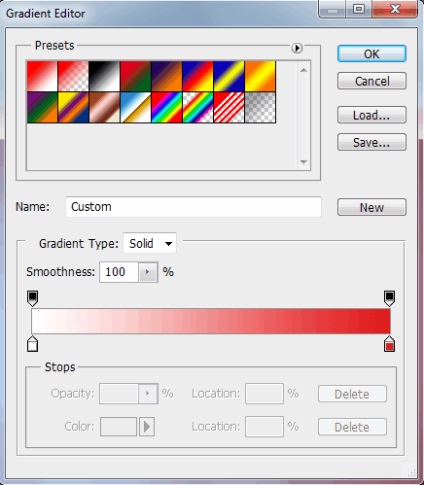The height and width of the screenshot is (485, 424).
Task: Choose the black-to-white gradient preset
Action: [104, 76]
